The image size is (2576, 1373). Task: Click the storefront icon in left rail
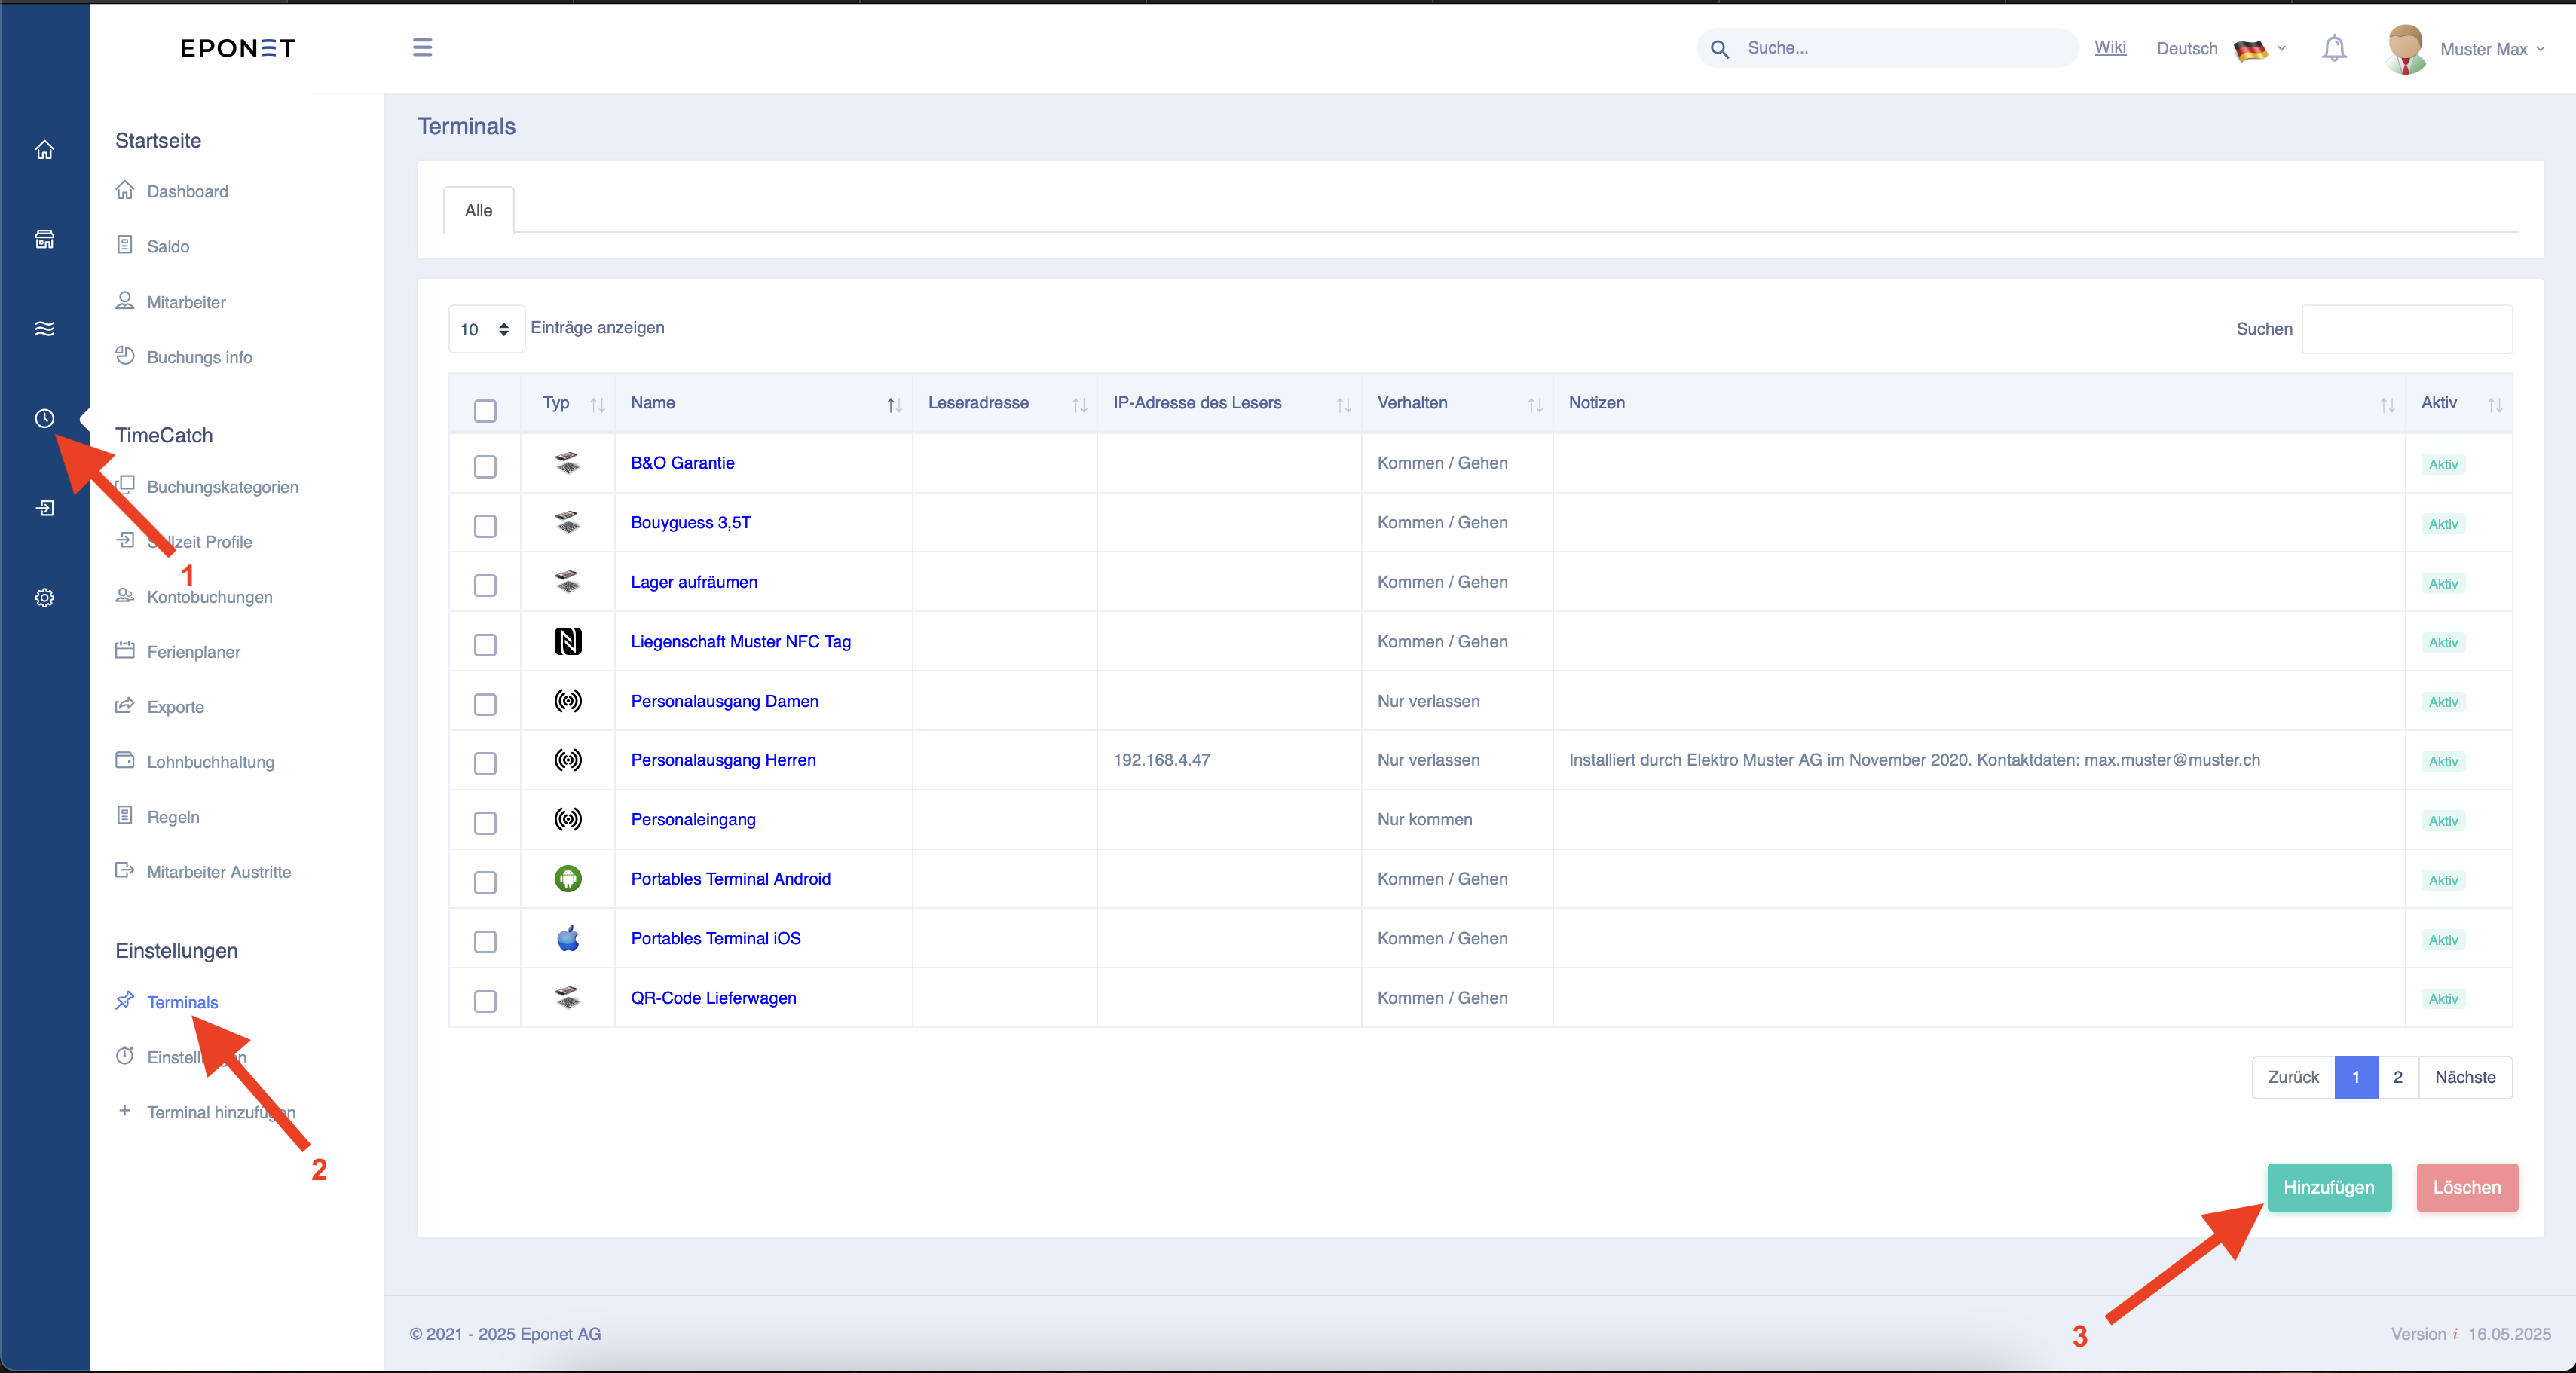[44, 239]
